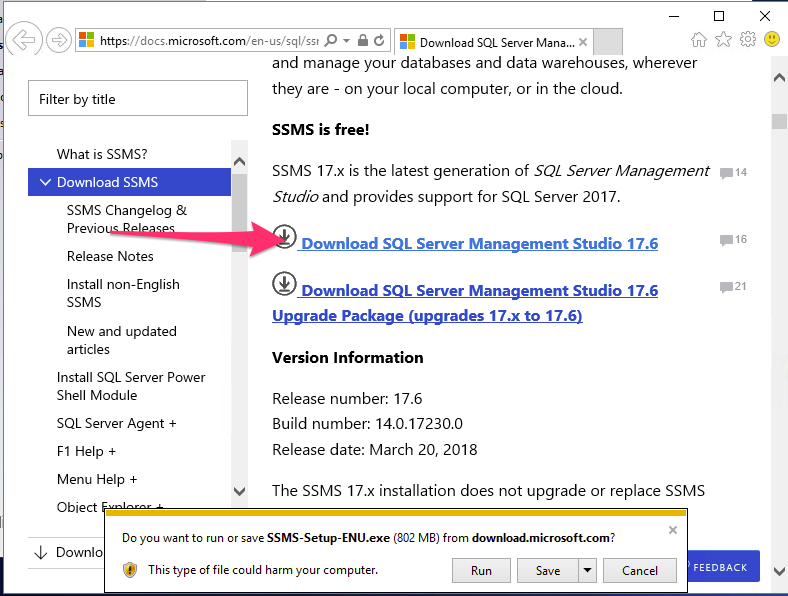Click the page scrollbar up arrow
This screenshot has height=596, width=788.
(x=779, y=77)
